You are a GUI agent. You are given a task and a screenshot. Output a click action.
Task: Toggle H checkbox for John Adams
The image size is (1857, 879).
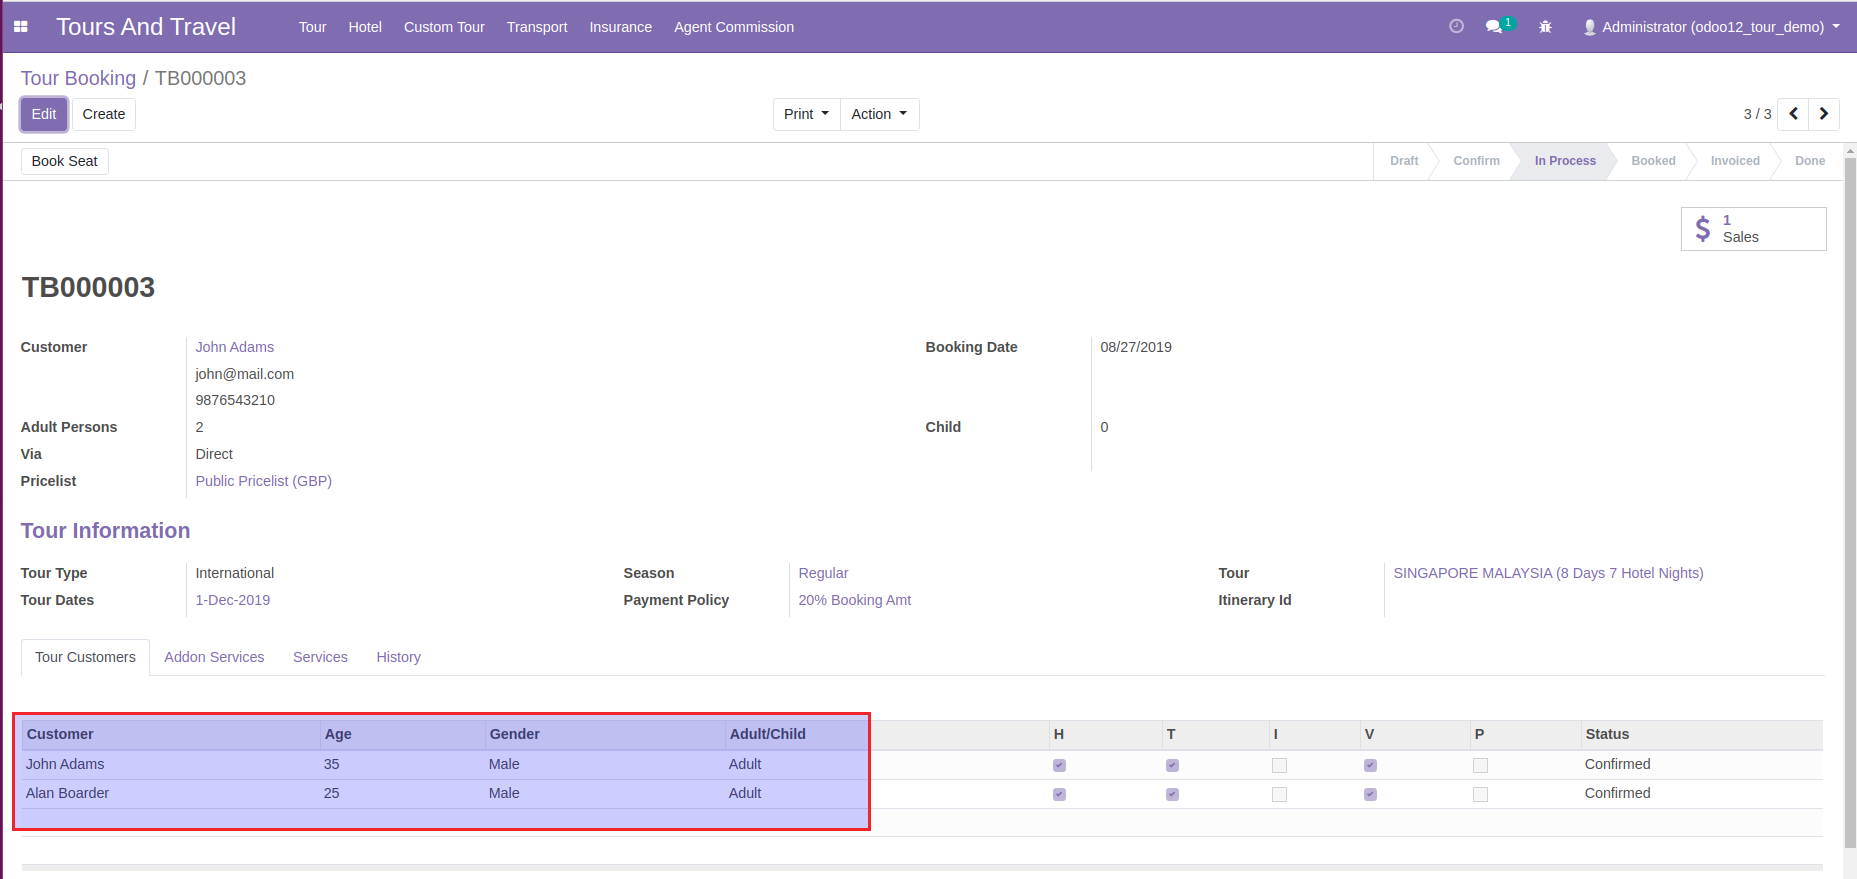click(x=1059, y=765)
